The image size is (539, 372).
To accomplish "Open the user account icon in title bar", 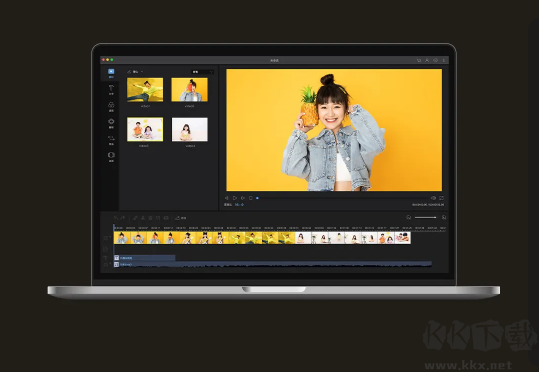I will coord(427,60).
